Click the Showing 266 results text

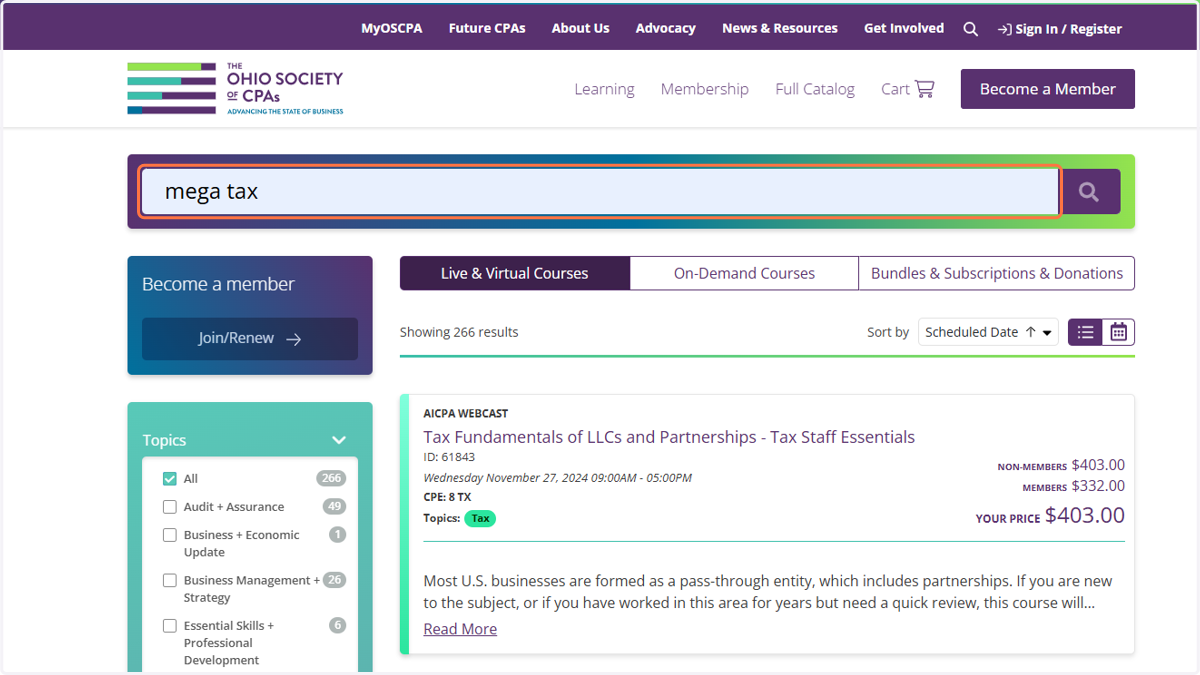(459, 332)
